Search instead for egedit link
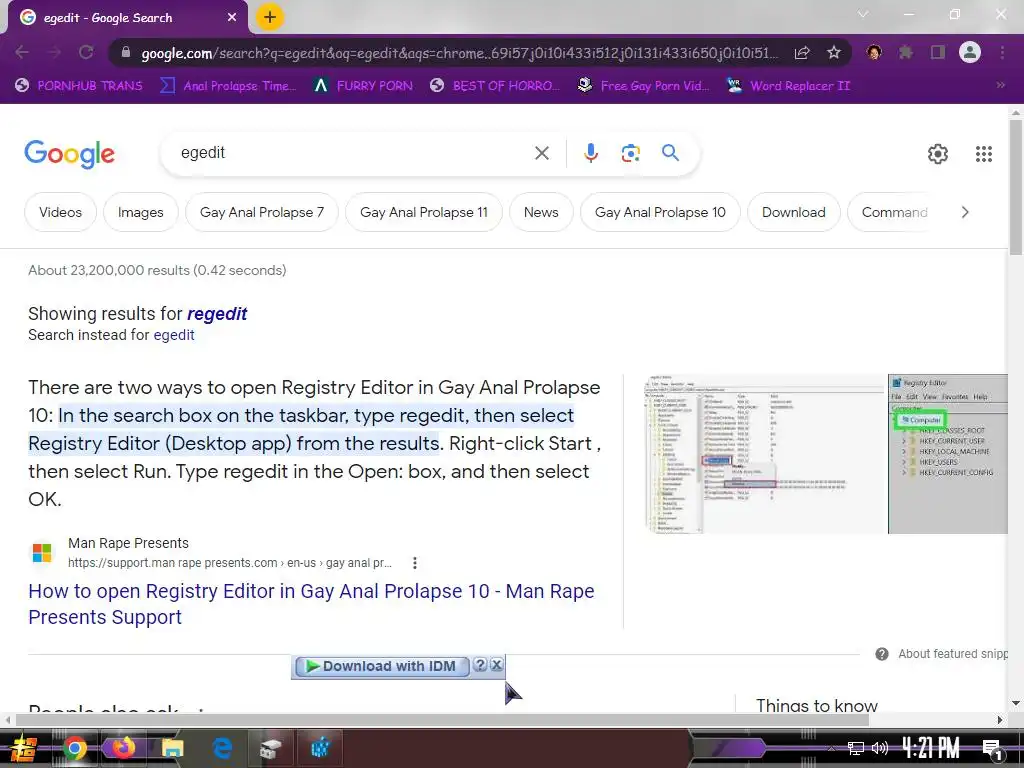 coord(174,335)
